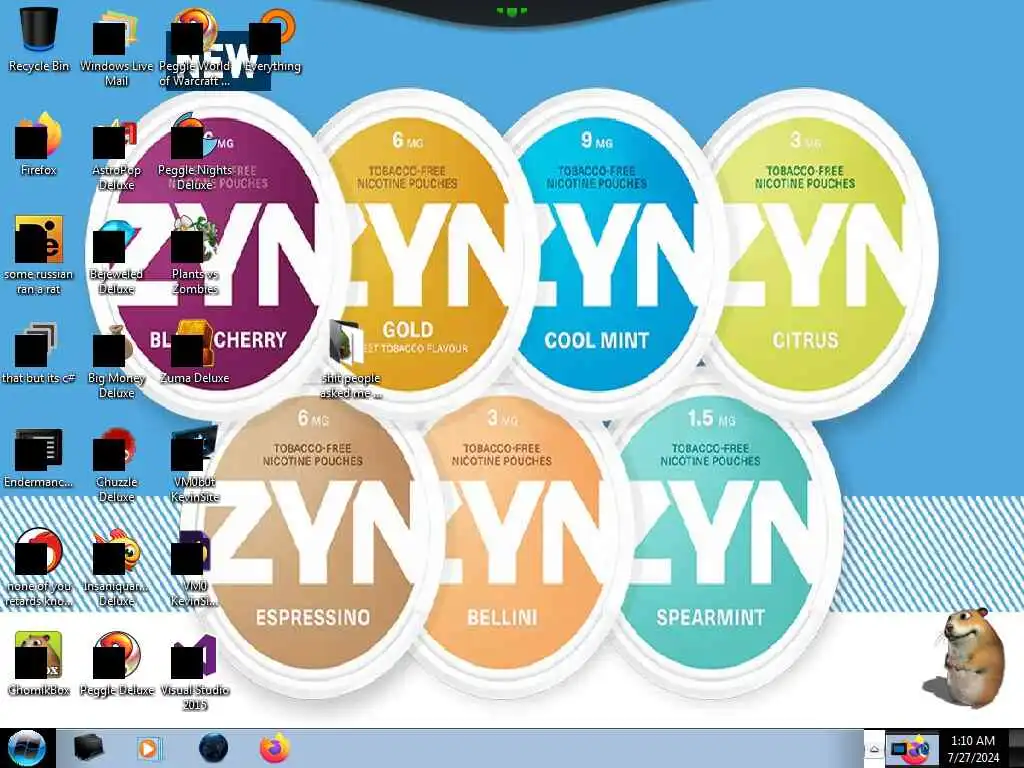Screen dimensions: 1024x768
Task: Launch Chuzzle Deluxe
Action: [x=116, y=465]
